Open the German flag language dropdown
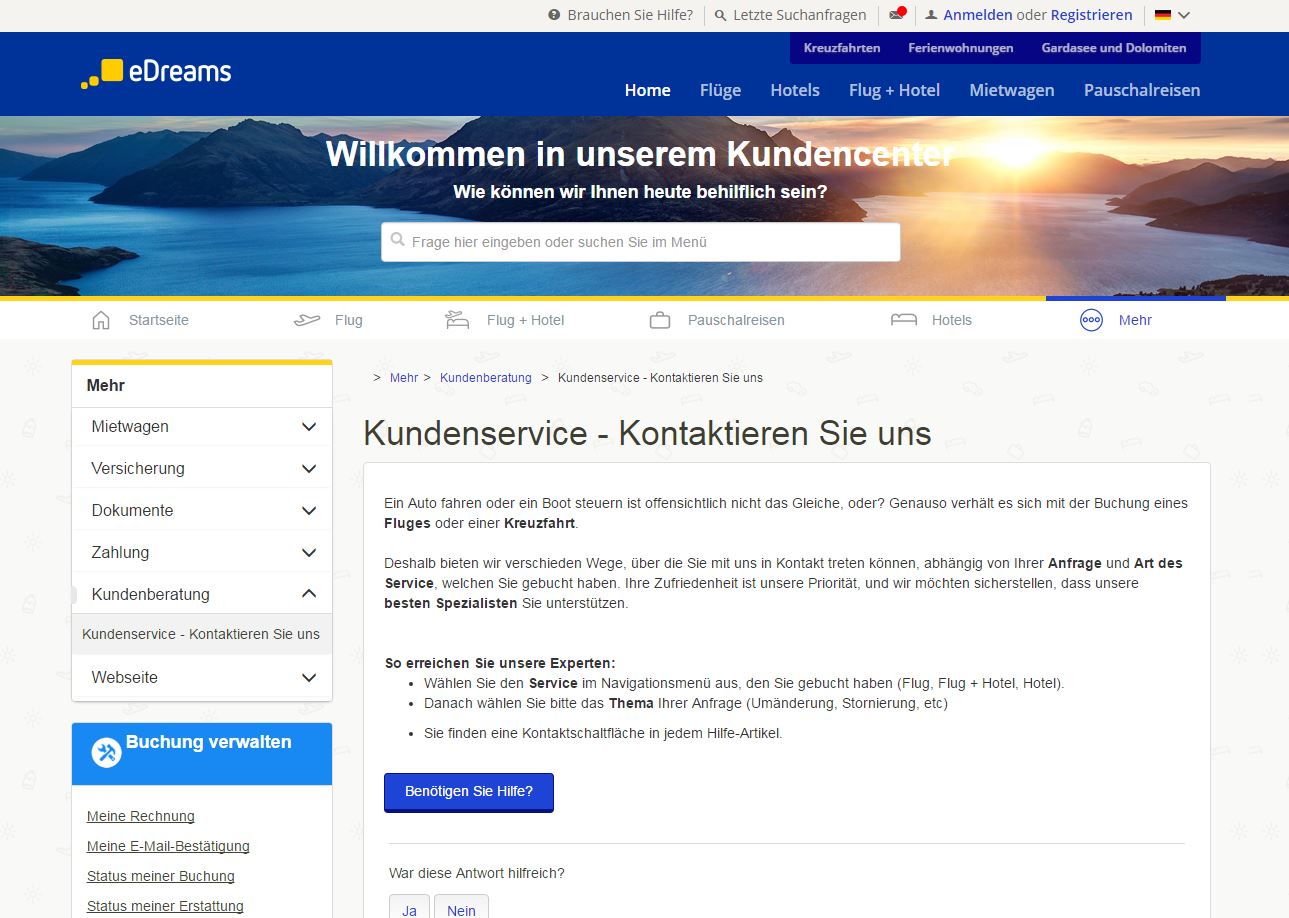The height and width of the screenshot is (918, 1289). [1172, 15]
